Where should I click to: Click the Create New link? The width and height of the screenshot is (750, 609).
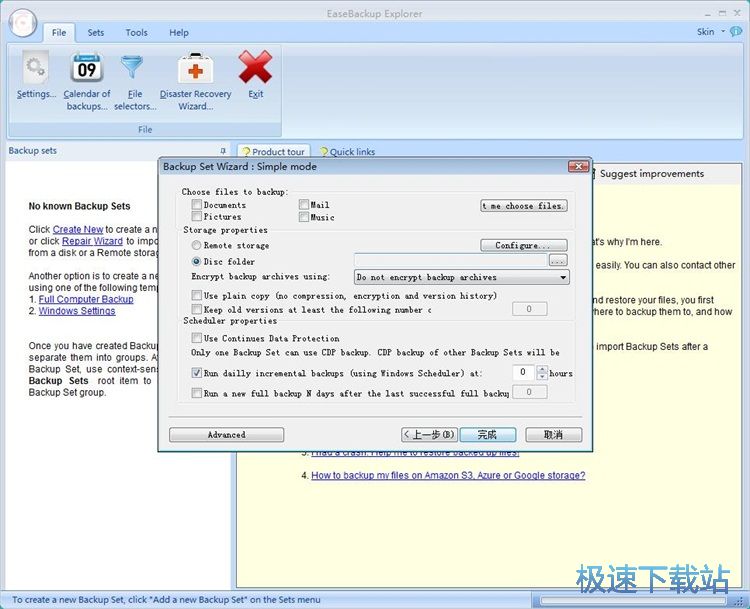(78, 230)
